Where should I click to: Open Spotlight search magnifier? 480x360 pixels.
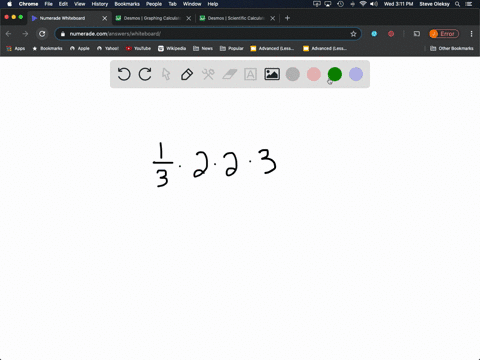458,4
